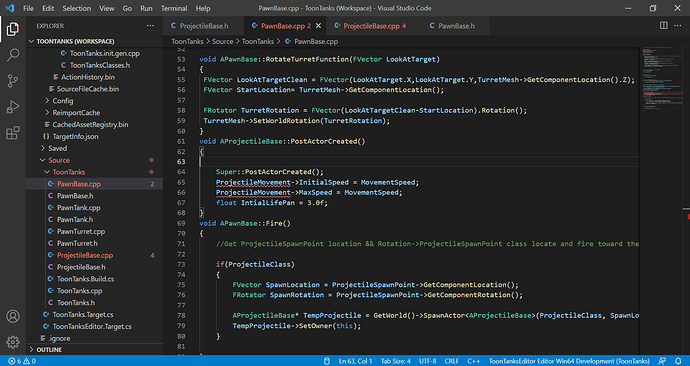The height and width of the screenshot is (366, 690).
Task: Open ToonTanks.h file
Action: 76,303
